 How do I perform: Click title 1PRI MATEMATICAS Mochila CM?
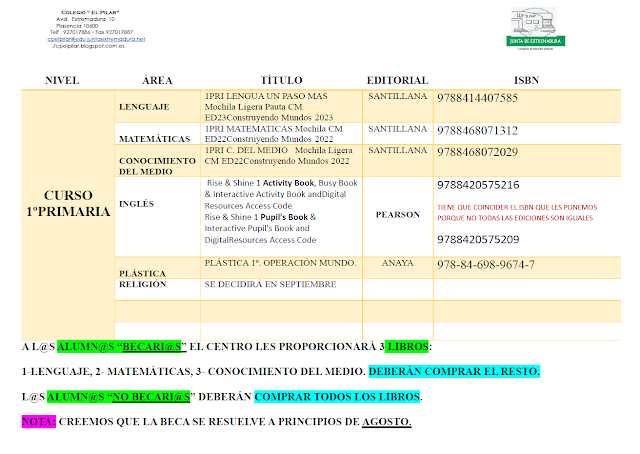pyautogui.click(x=273, y=129)
